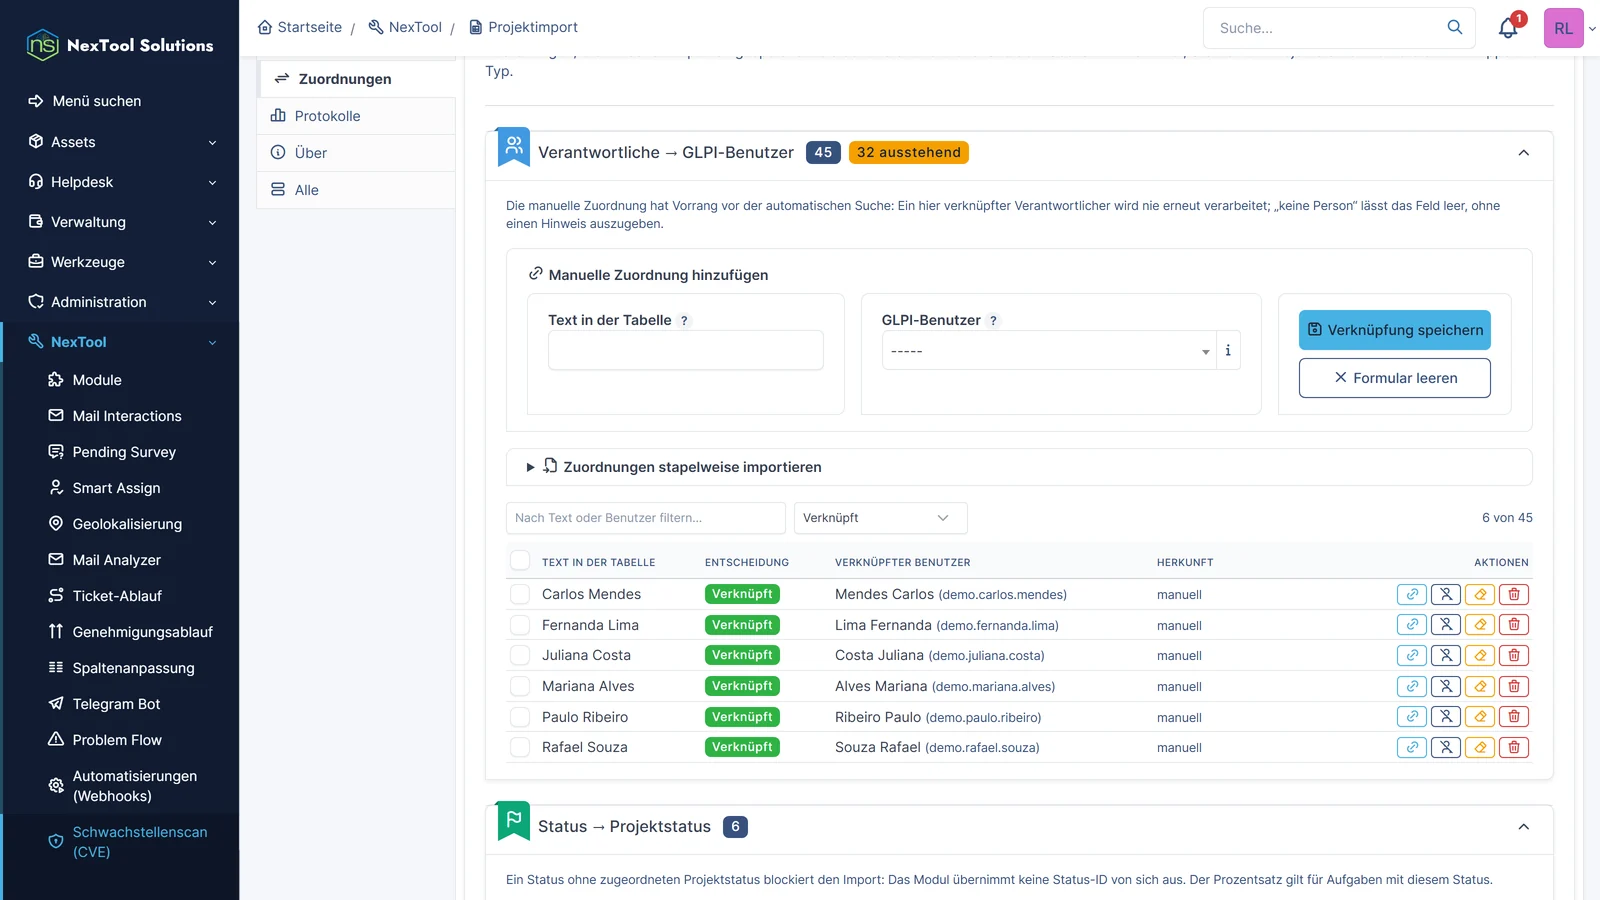Click the Text in der Tabelle input field

click(686, 351)
